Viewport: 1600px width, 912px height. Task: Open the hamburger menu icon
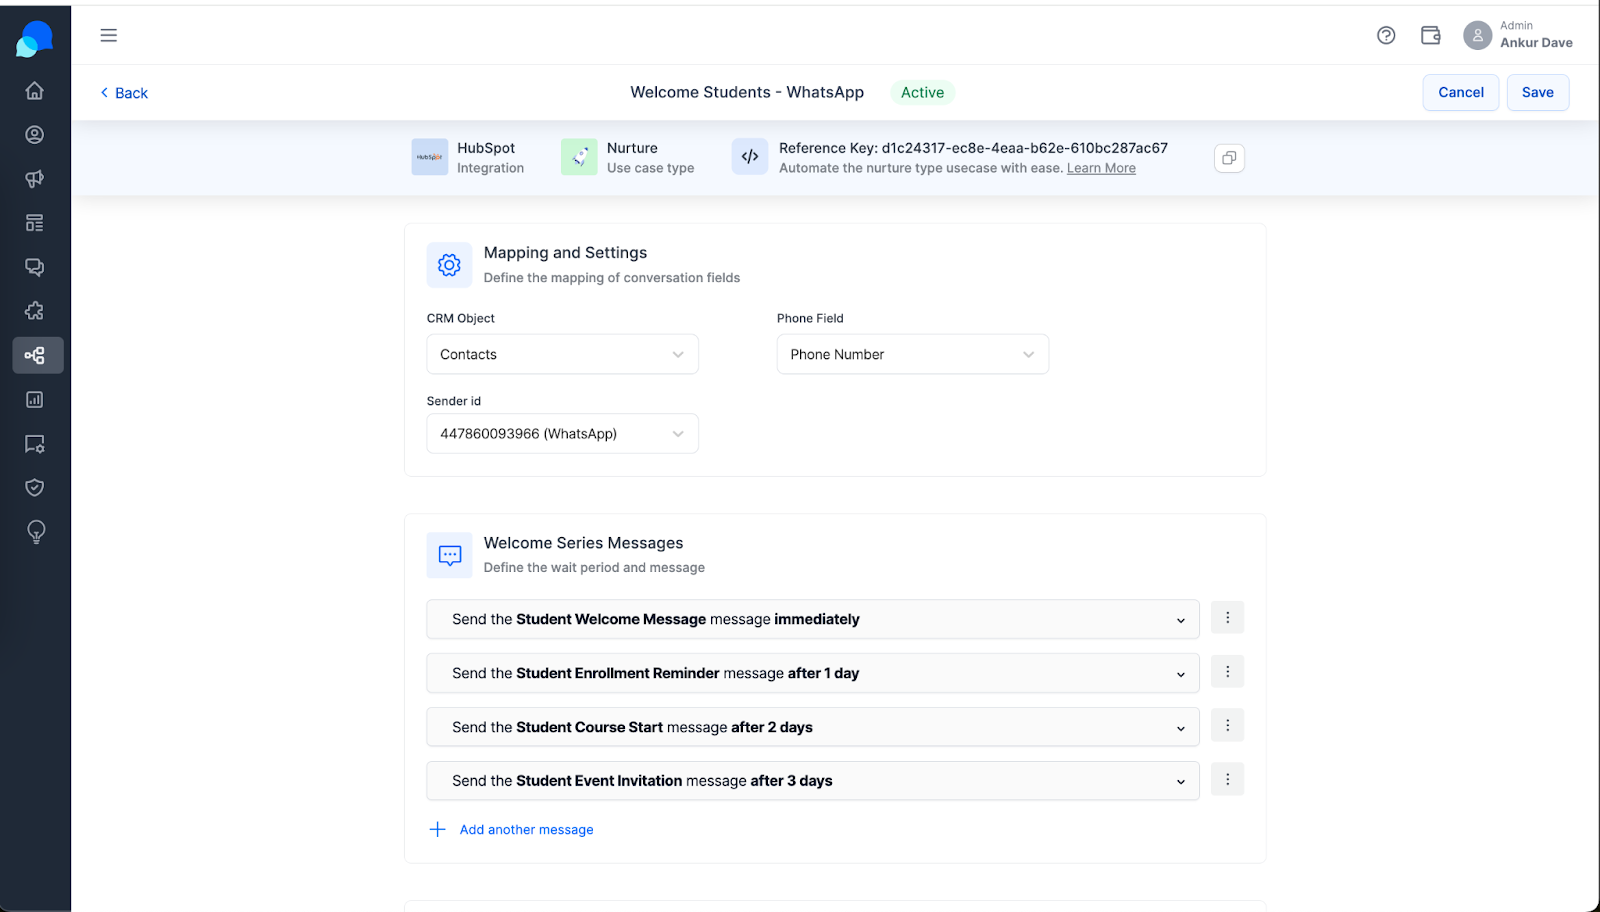pyautogui.click(x=109, y=35)
